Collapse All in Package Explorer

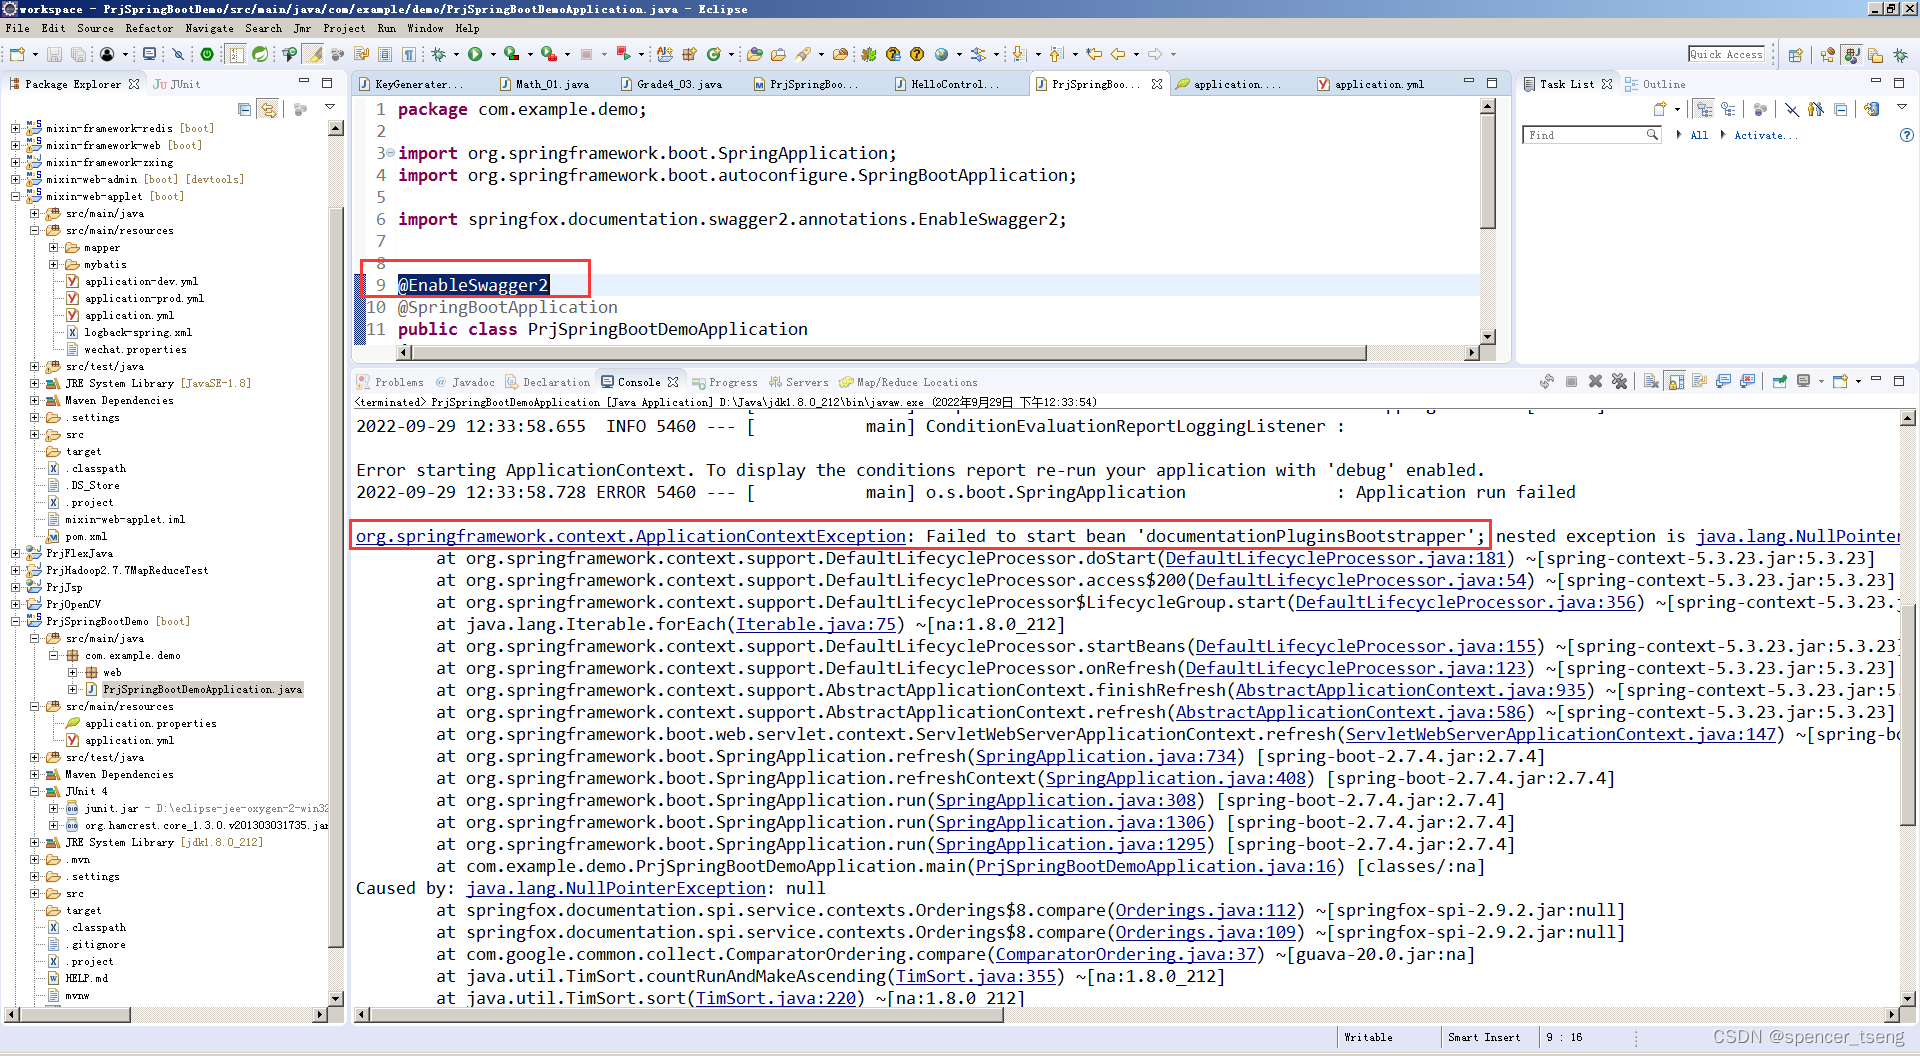[244, 110]
